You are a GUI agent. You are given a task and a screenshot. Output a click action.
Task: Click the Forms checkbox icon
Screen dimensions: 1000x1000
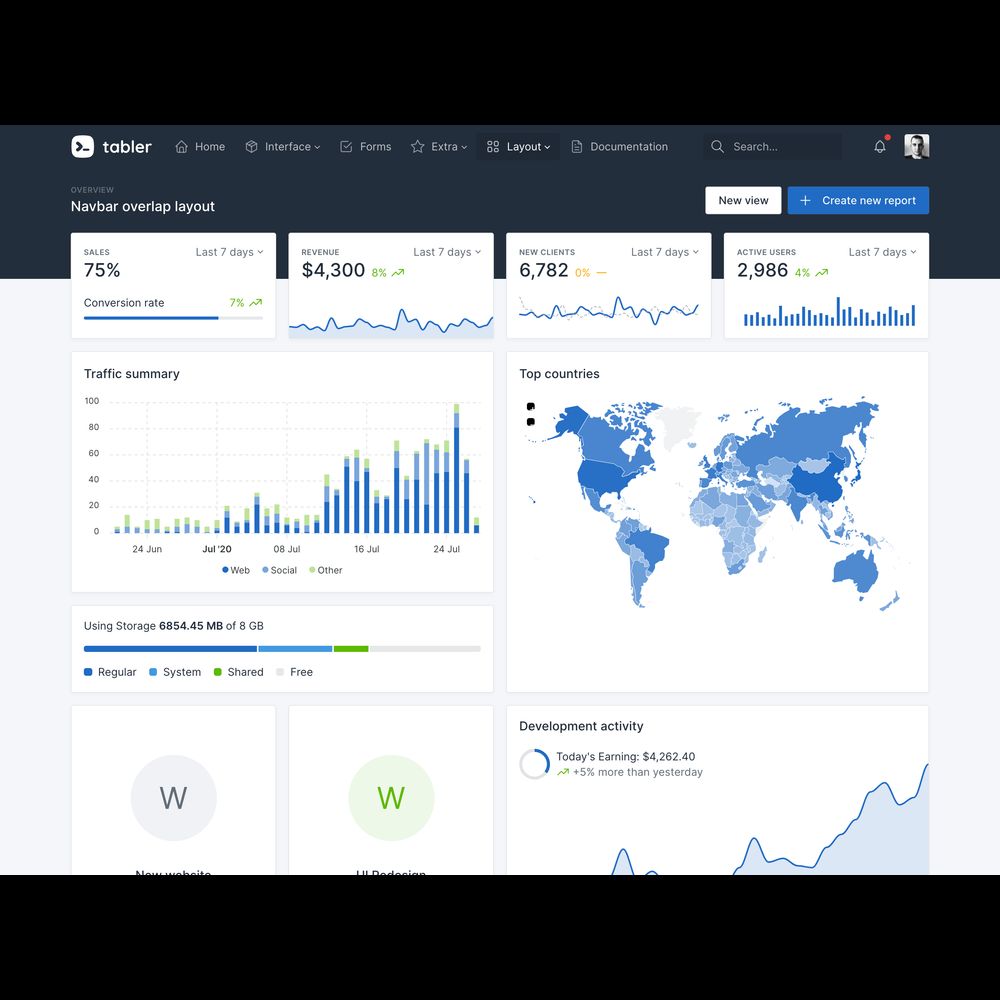(346, 147)
